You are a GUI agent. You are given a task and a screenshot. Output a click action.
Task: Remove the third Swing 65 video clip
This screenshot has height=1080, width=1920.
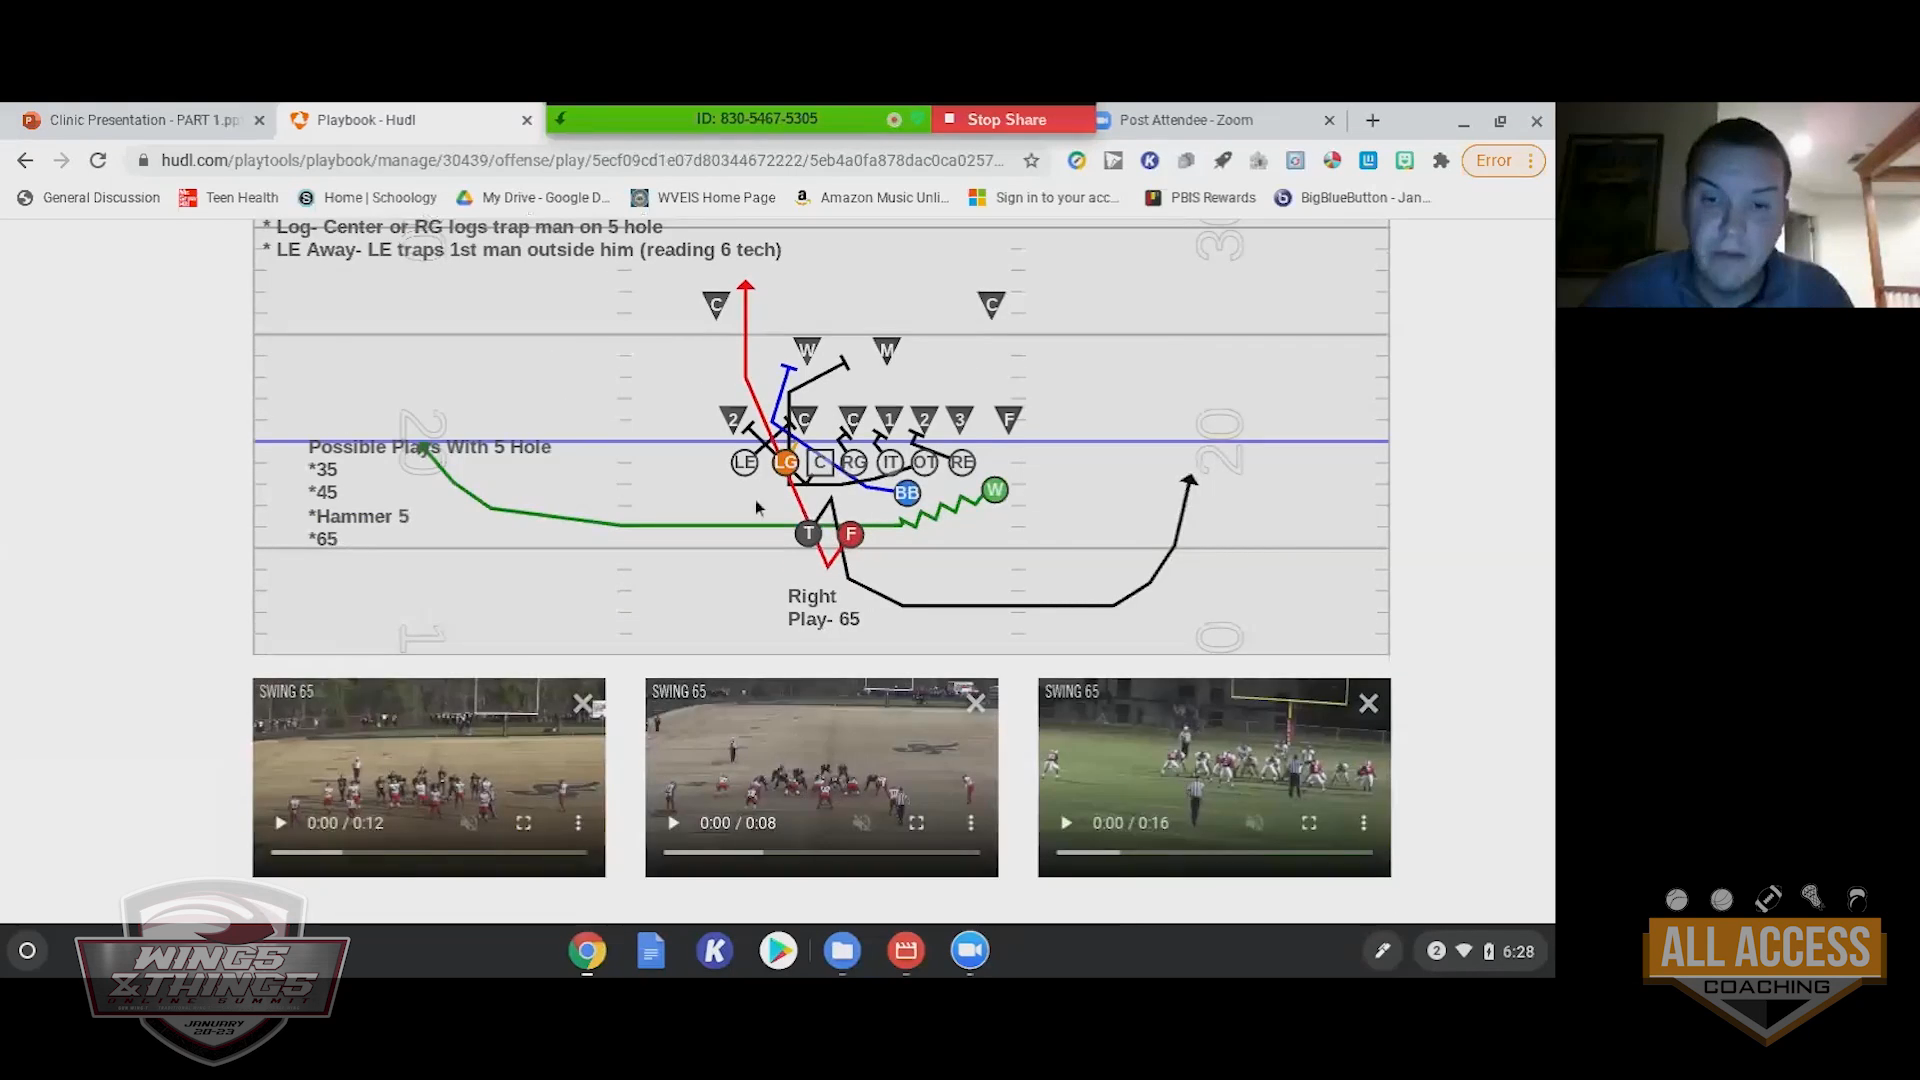tap(1368, 704)
